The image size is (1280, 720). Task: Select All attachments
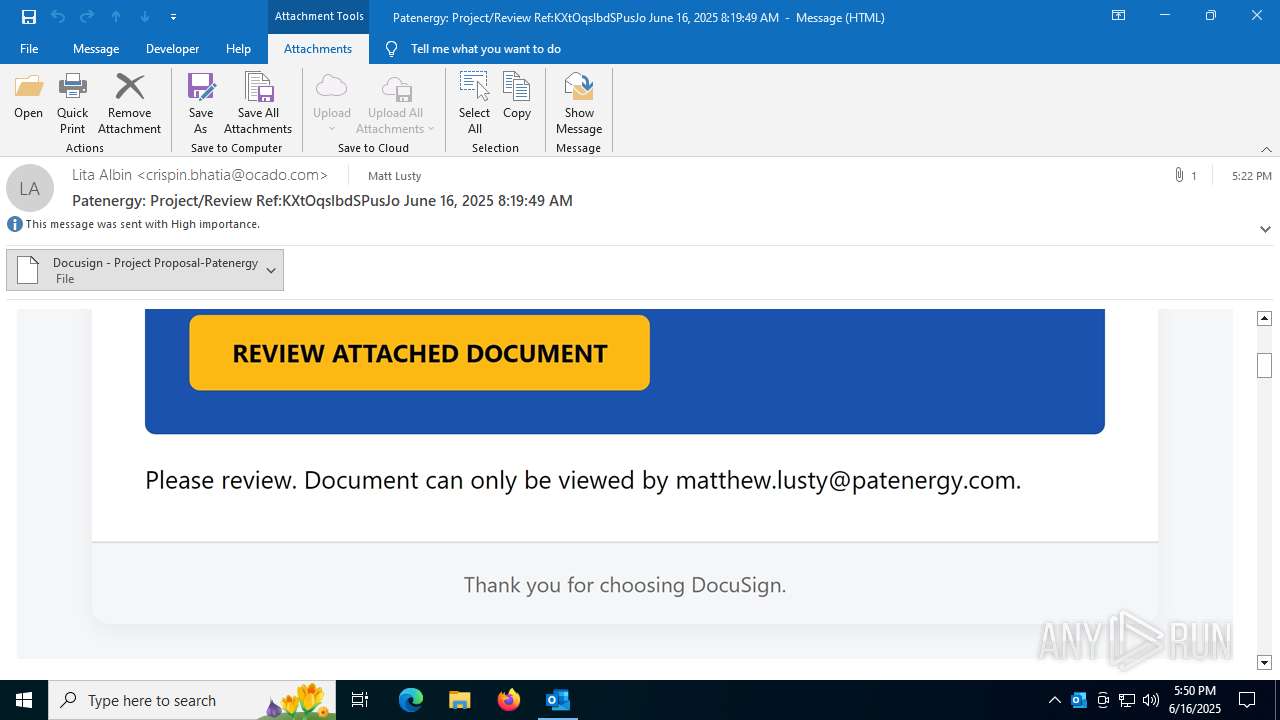tap(474, 103)
